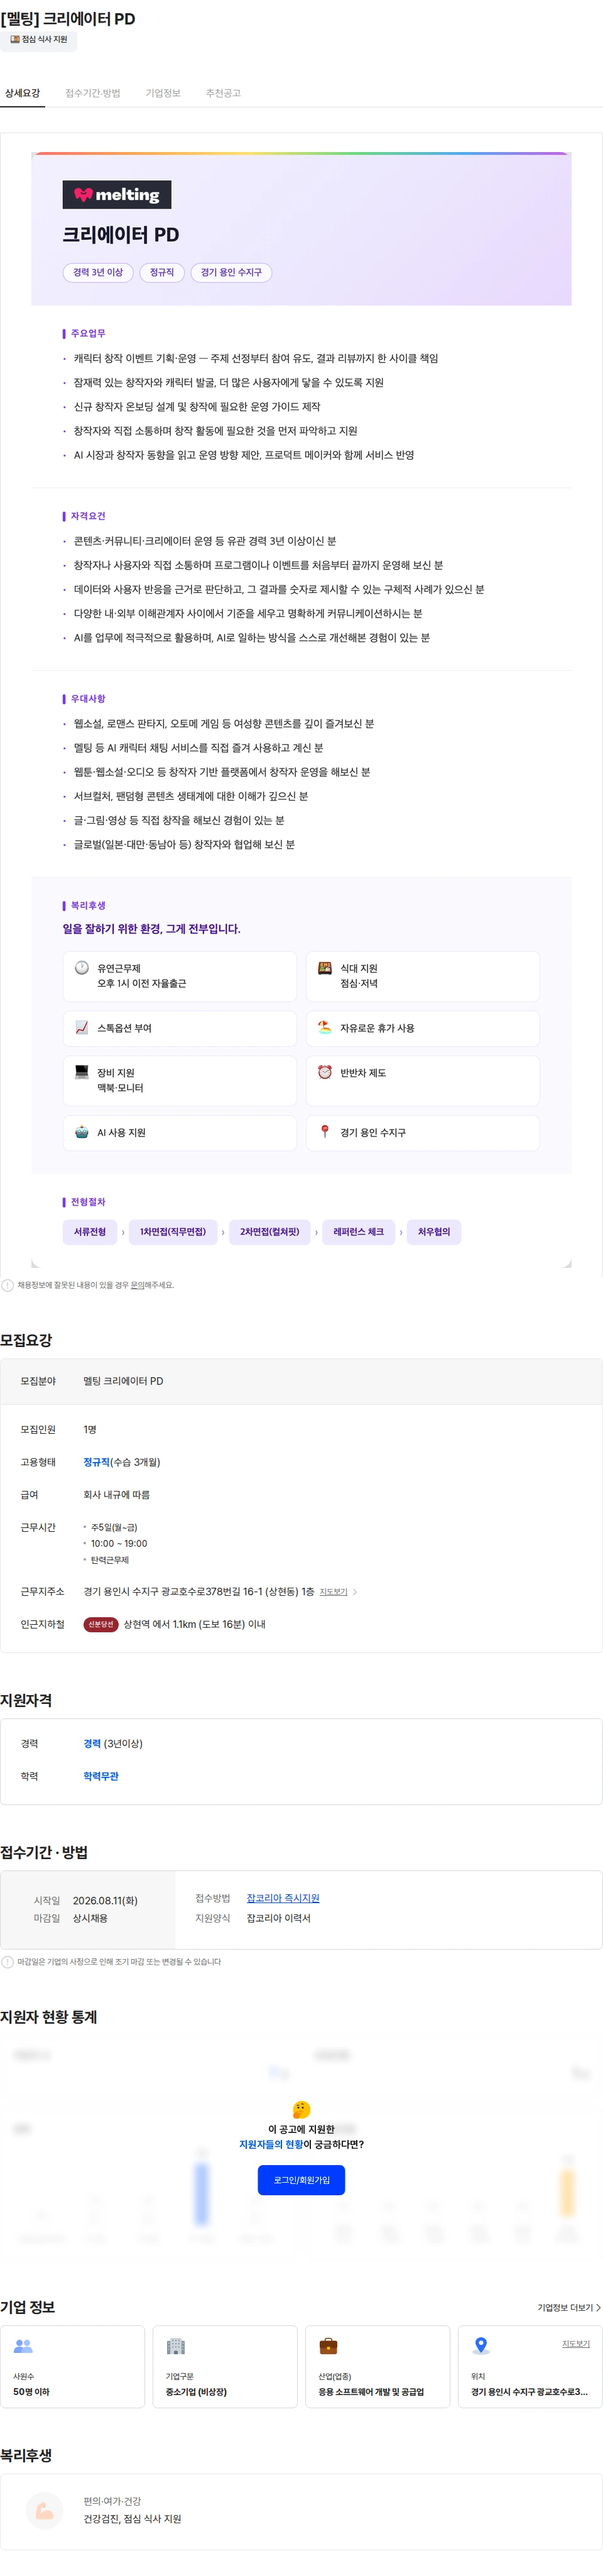Click the 처우협의 step
The height and width of the screenshot is (2576, 603).
(434, 1232)
